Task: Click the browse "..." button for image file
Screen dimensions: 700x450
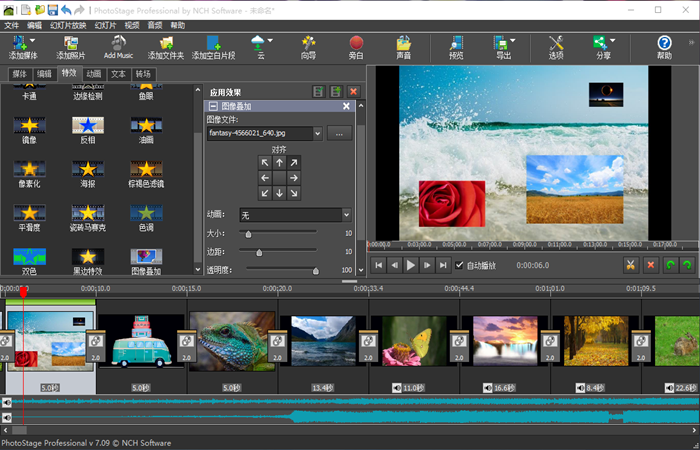Action: tap(339, 133)
